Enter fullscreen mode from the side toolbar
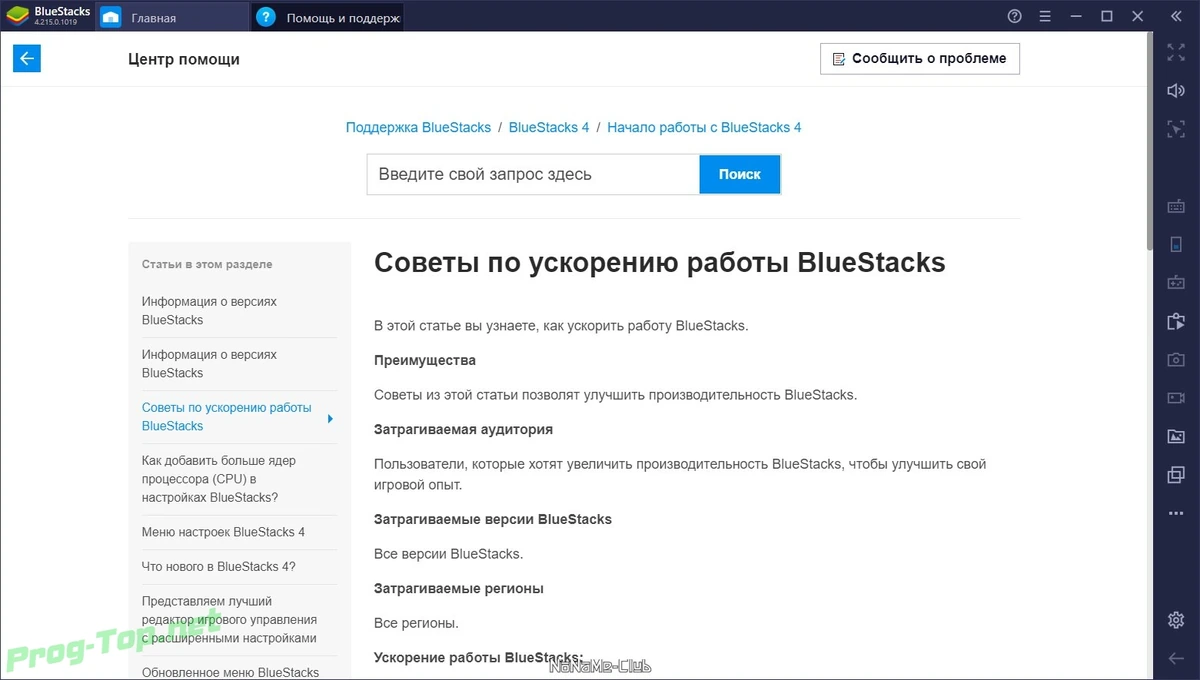Screen dimensions: 1200x680 pyautogui.click(x=1176, y=53)
